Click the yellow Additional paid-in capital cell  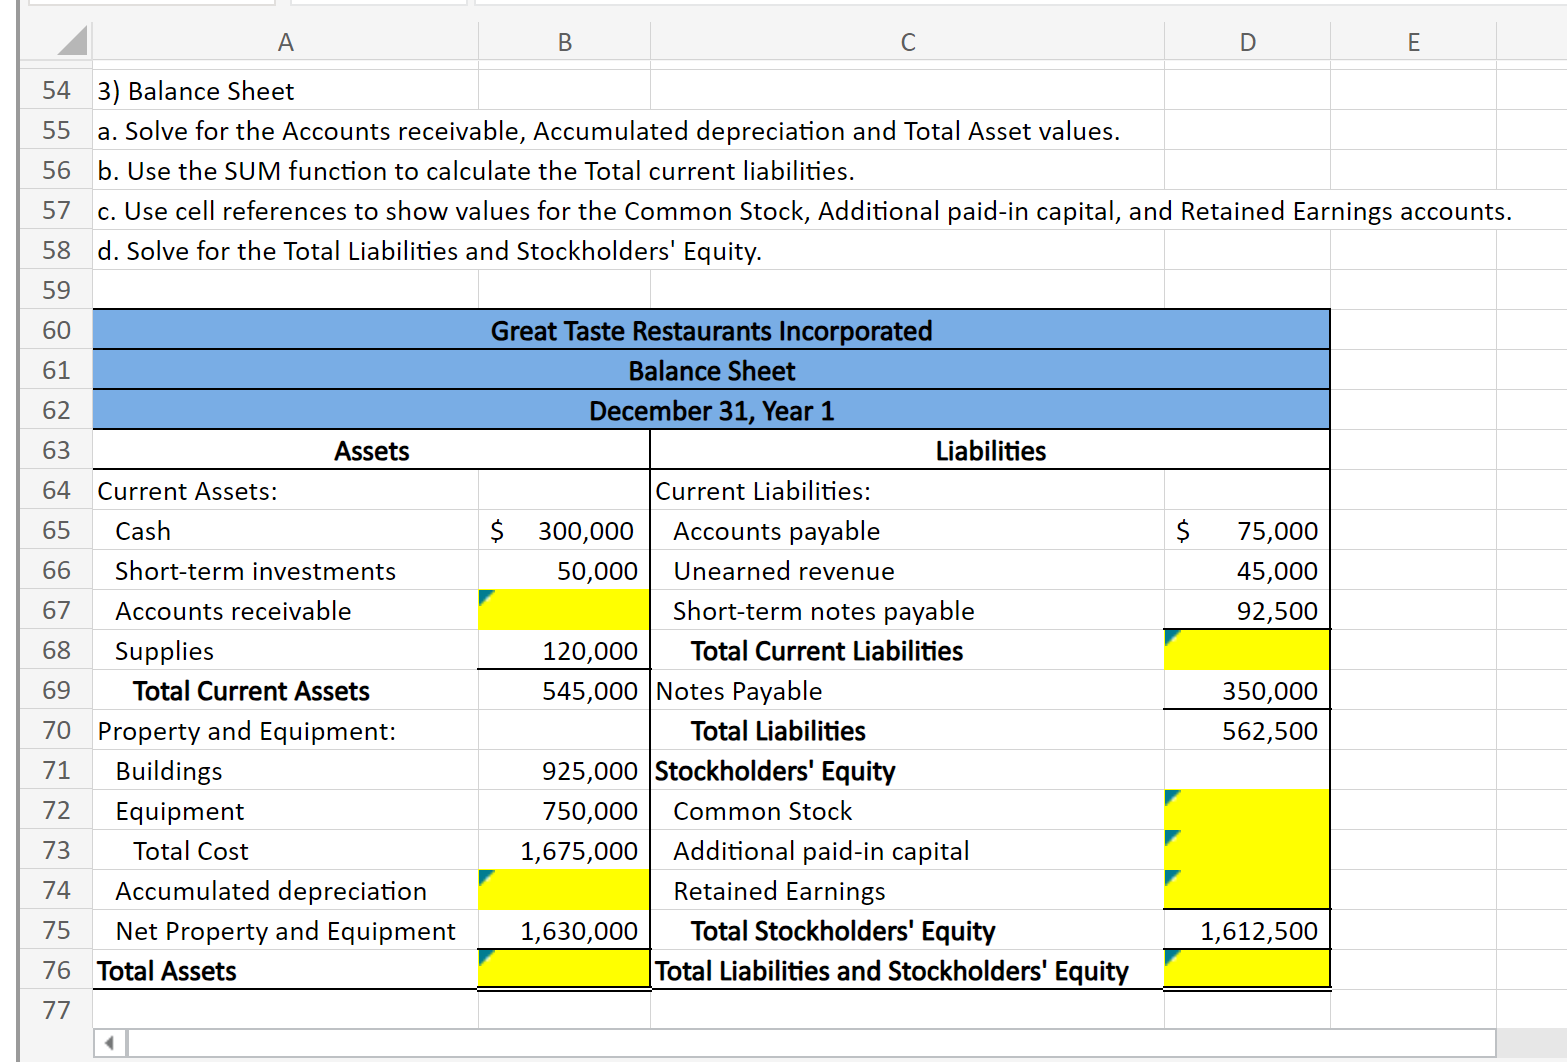[x=1247, y=850]
